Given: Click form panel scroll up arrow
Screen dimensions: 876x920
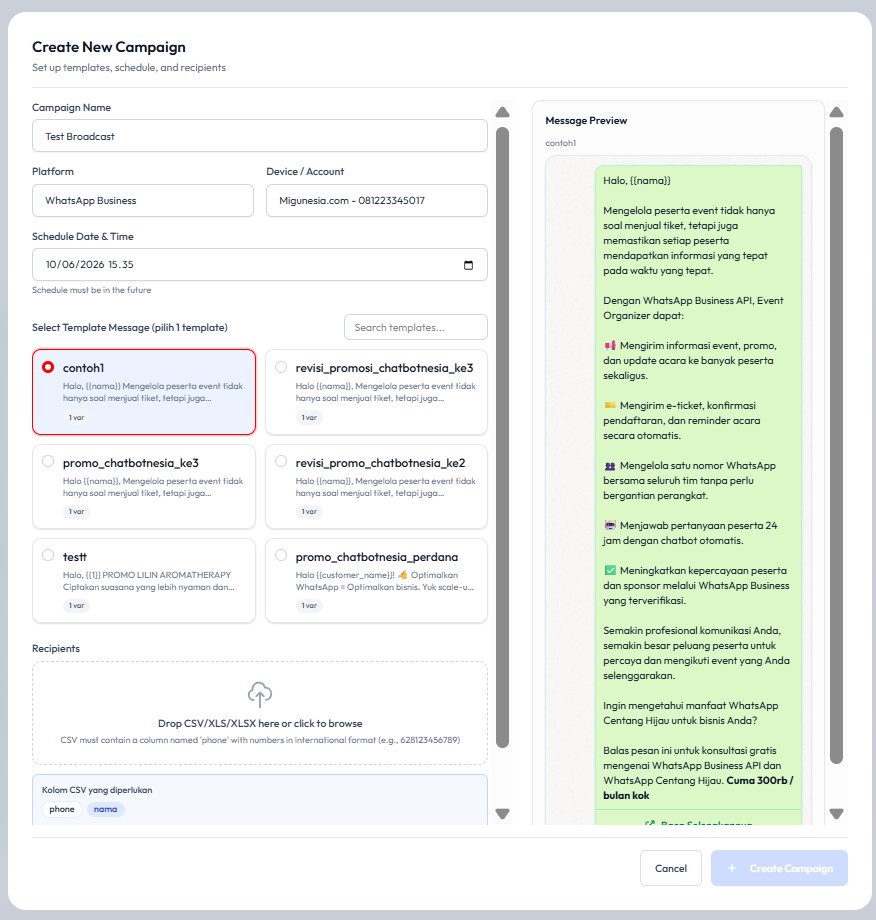Looking at the screenshot, I should tap(502, 112).
